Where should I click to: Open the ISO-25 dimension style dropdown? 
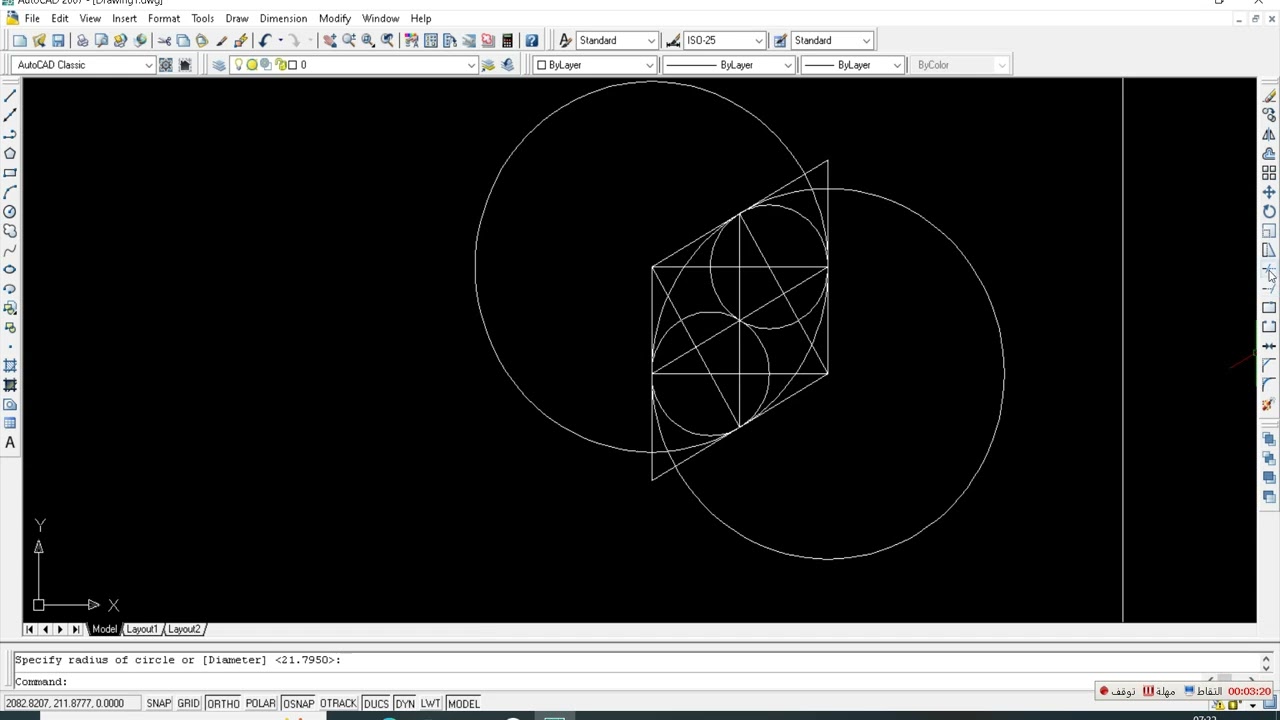point(759,41)
